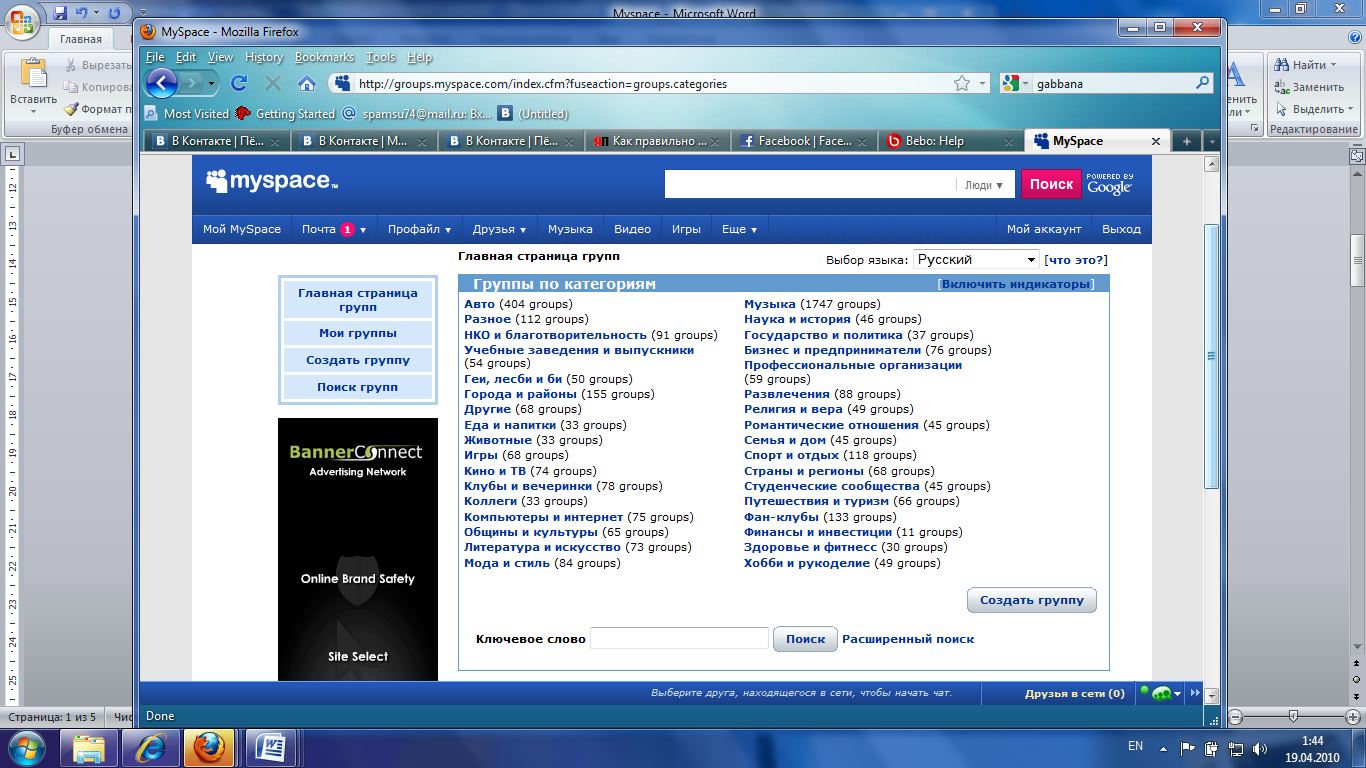1366x768 pixels.
Task: Open the Firefox History menu
Action: click(264, 57)
